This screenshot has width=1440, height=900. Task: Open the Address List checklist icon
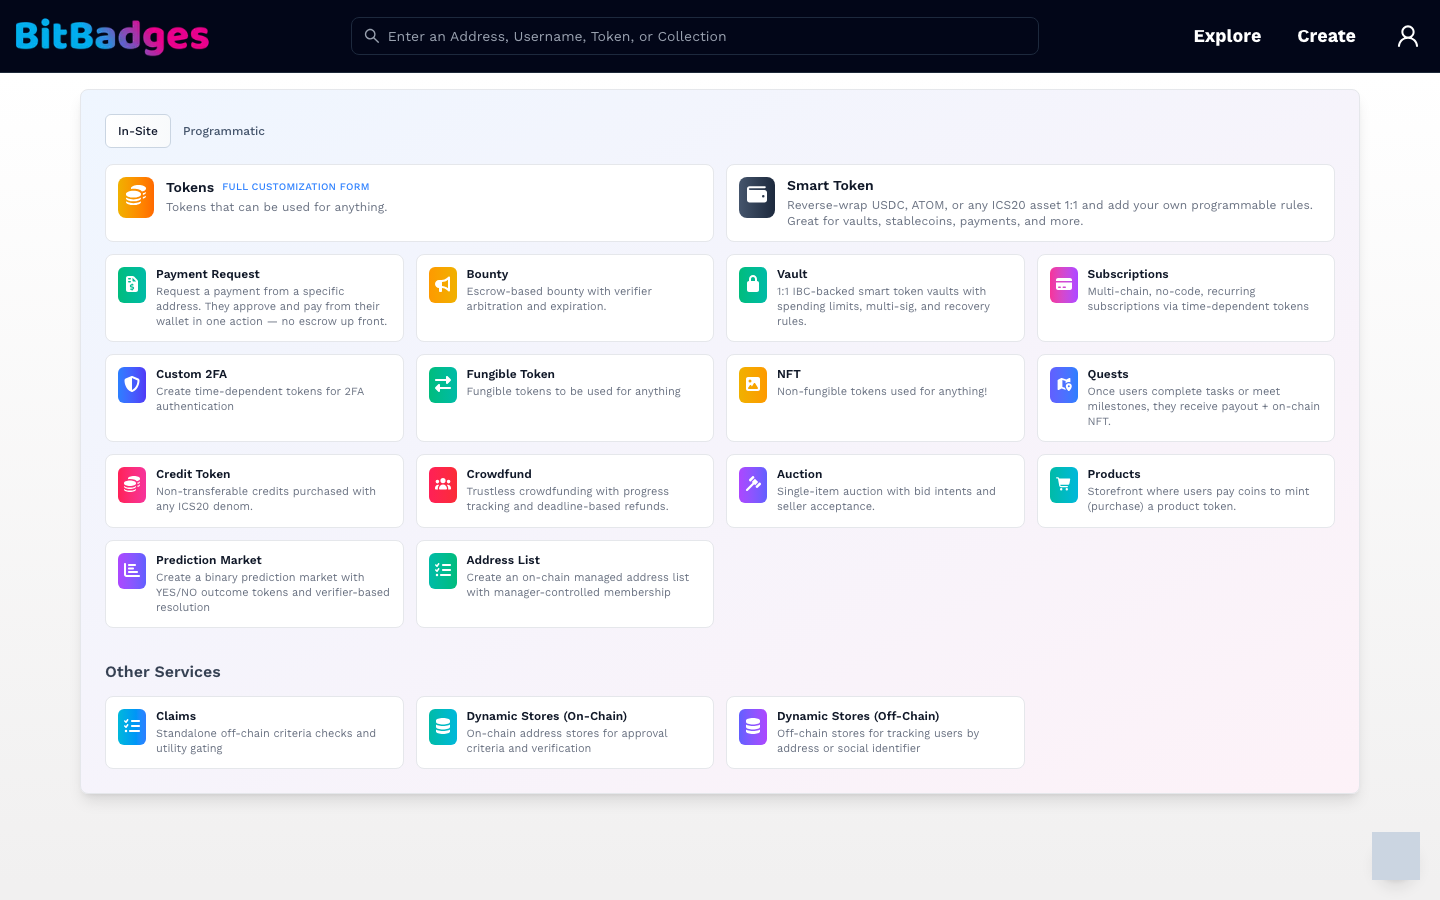443,571
